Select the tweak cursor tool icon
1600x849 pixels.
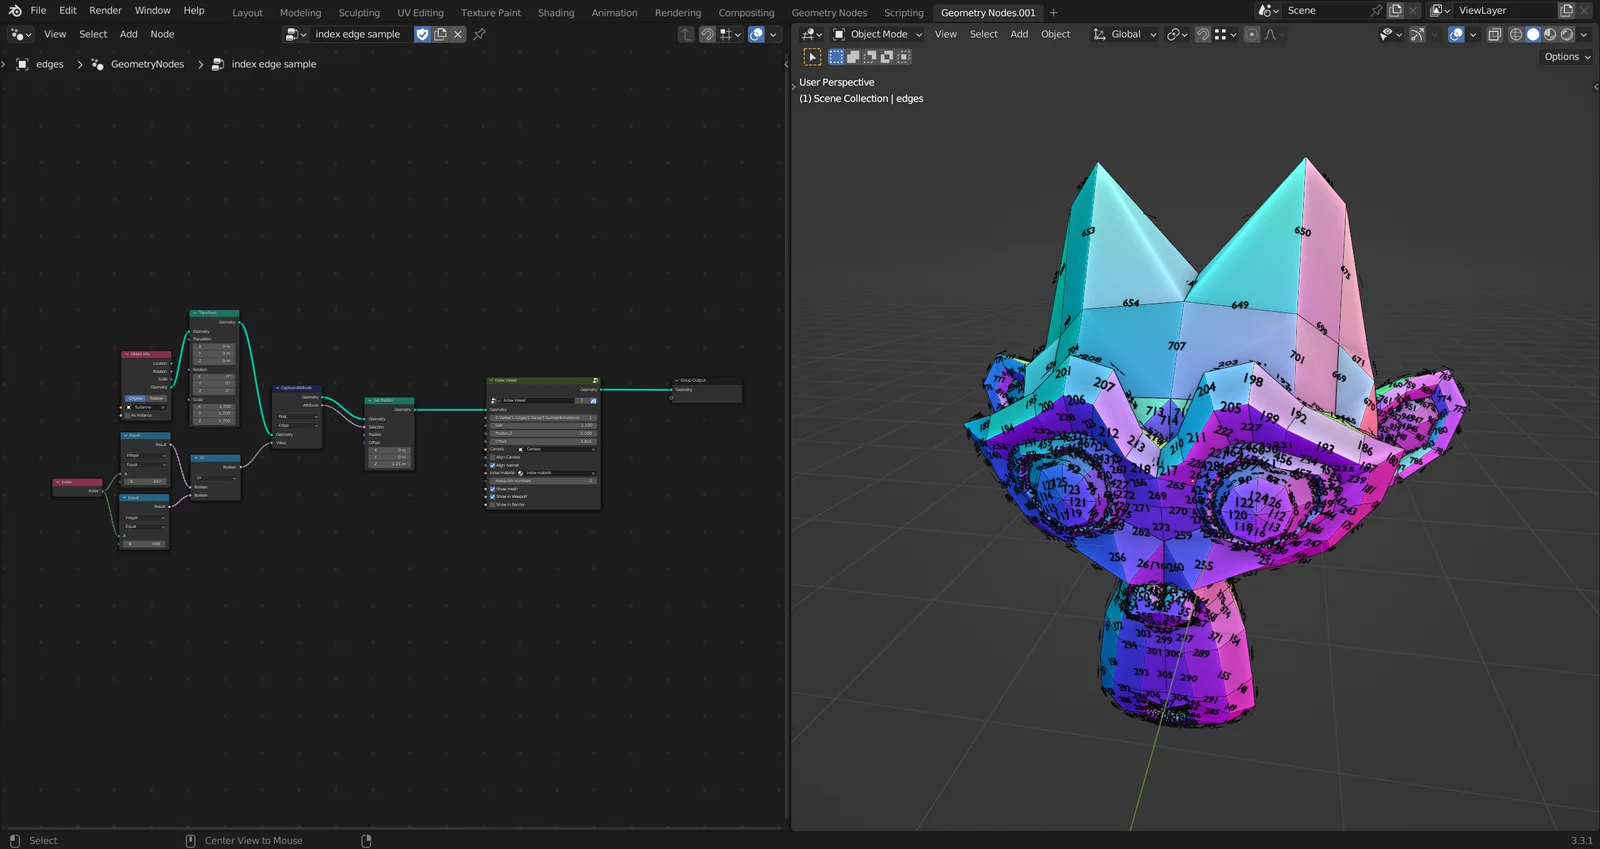[x=812, y=57]
